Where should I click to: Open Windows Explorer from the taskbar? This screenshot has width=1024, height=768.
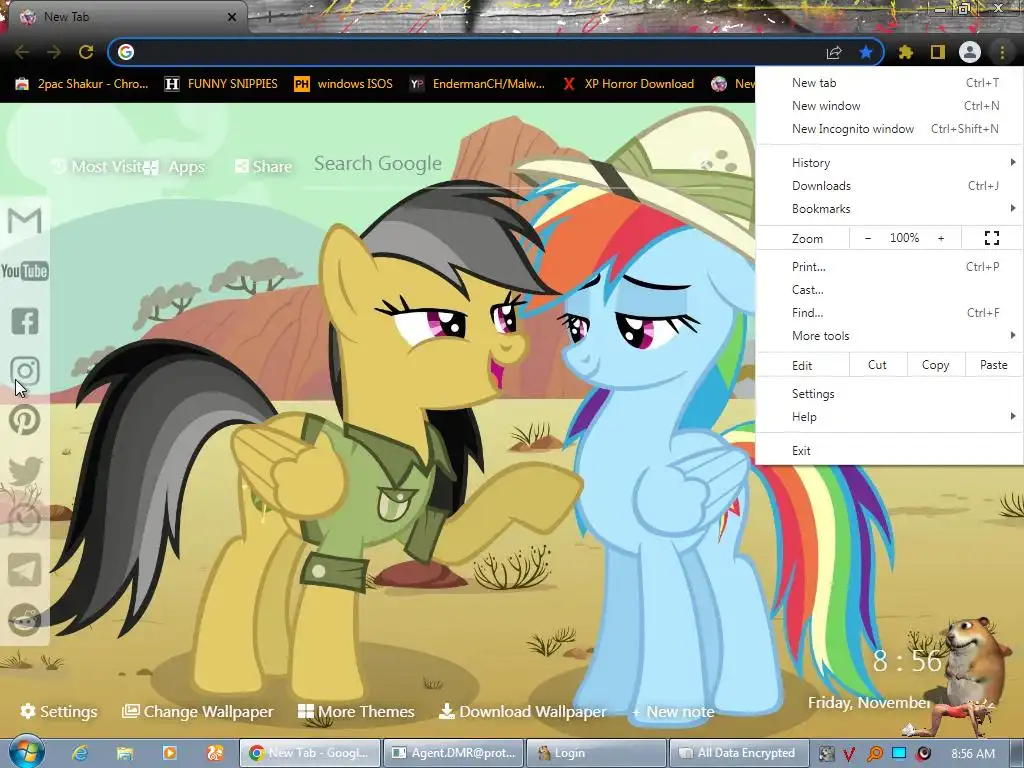(125, 753)
